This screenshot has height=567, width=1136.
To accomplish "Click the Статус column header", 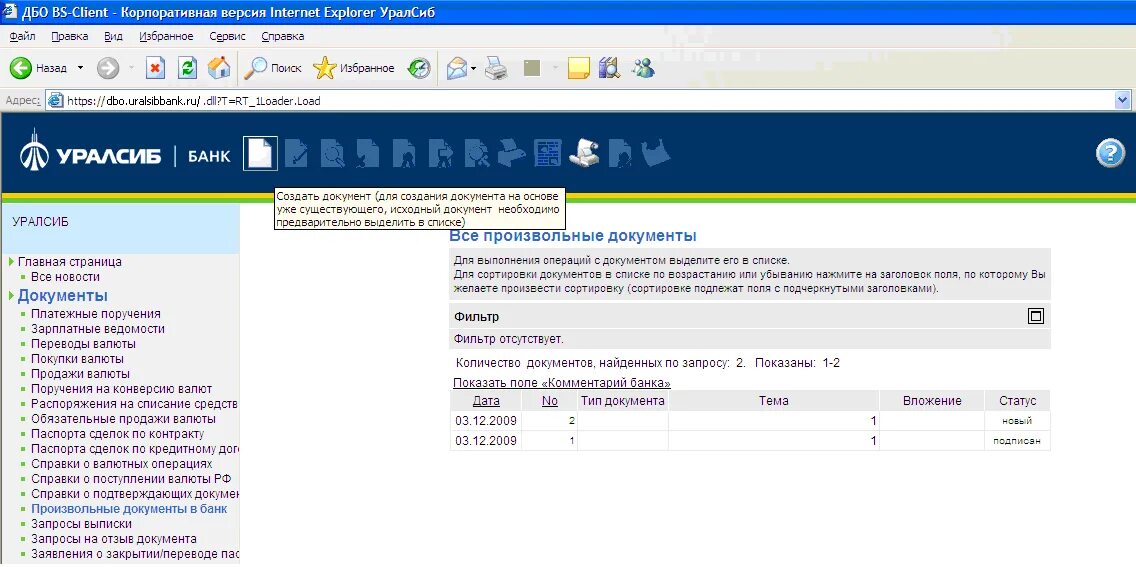I will 1017,400.
